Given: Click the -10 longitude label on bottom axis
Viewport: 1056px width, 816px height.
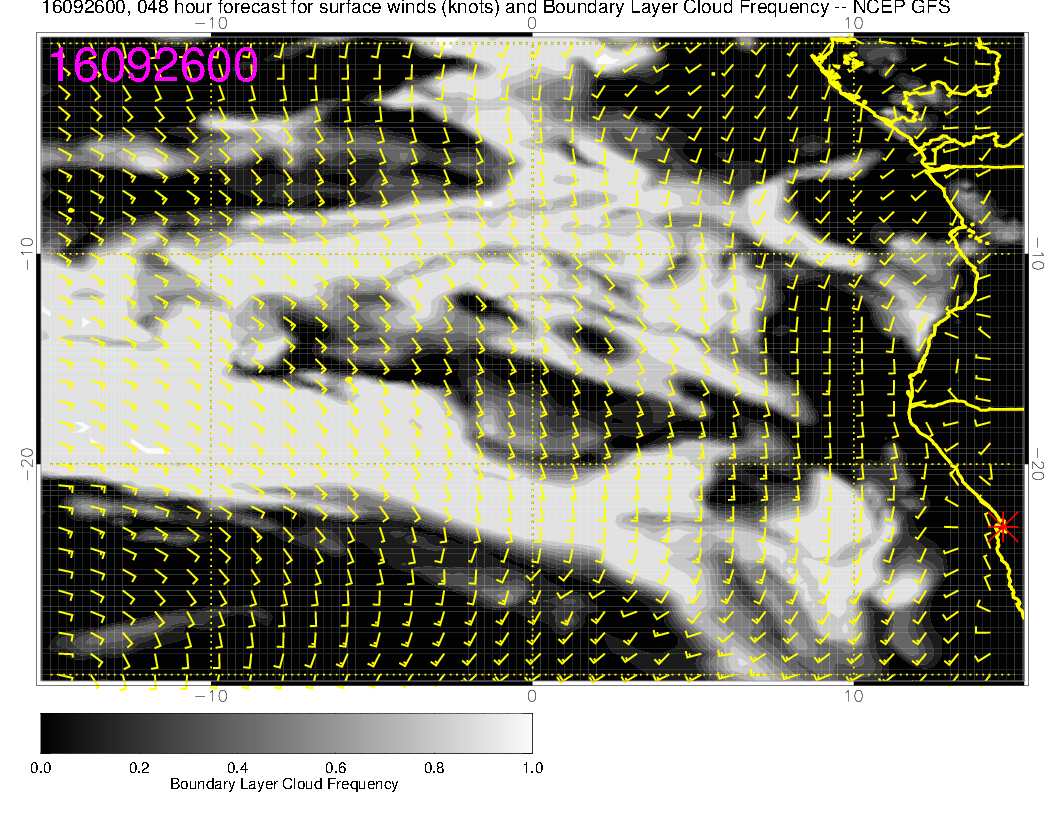Looking at the screenshot, I should (211, 696).
